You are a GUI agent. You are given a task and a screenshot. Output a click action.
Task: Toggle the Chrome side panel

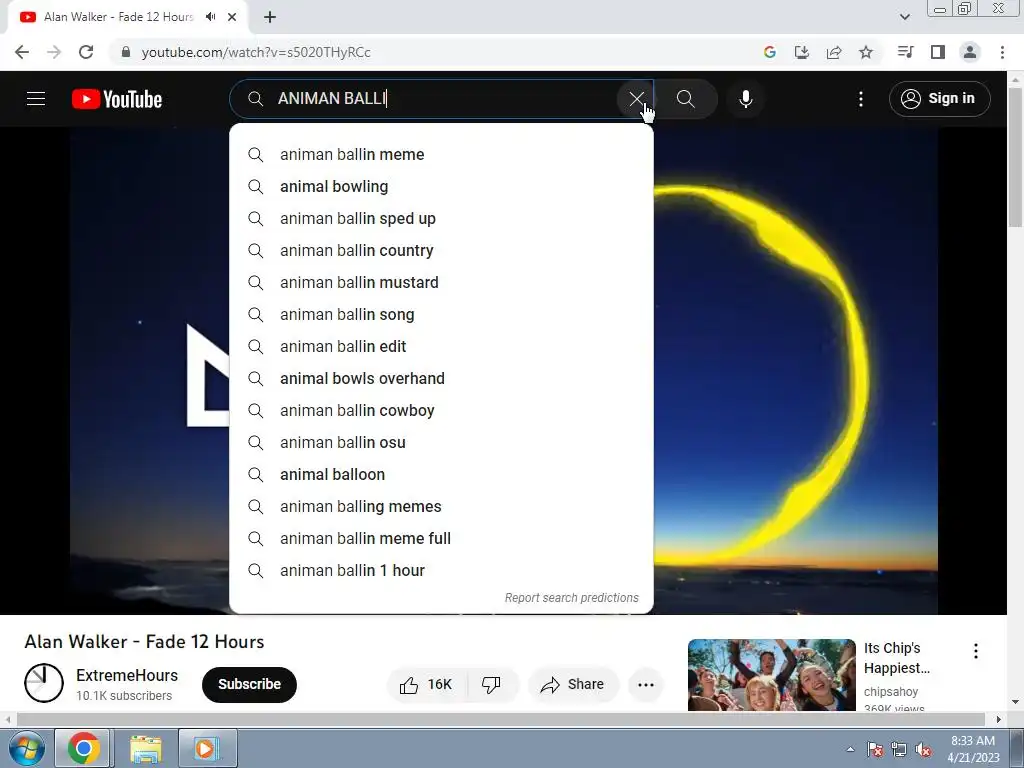pos(938,52)
